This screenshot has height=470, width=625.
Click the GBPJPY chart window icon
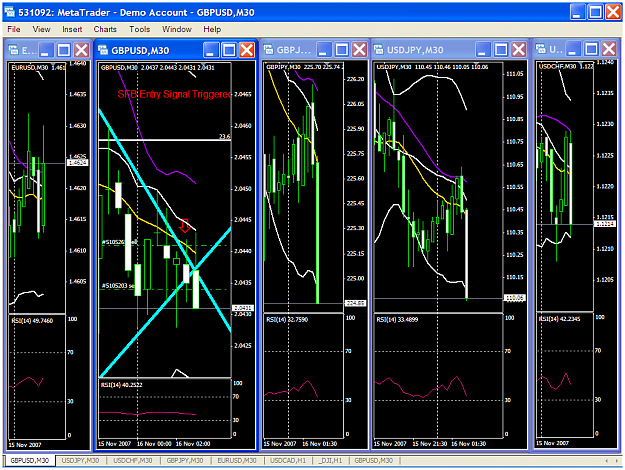(x=269, y=49)
